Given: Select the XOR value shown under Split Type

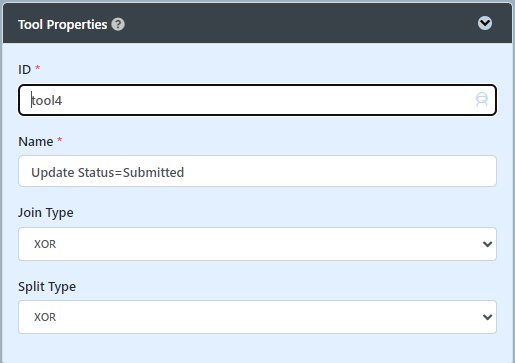Looking at the screenshot, I should (45, 317).
